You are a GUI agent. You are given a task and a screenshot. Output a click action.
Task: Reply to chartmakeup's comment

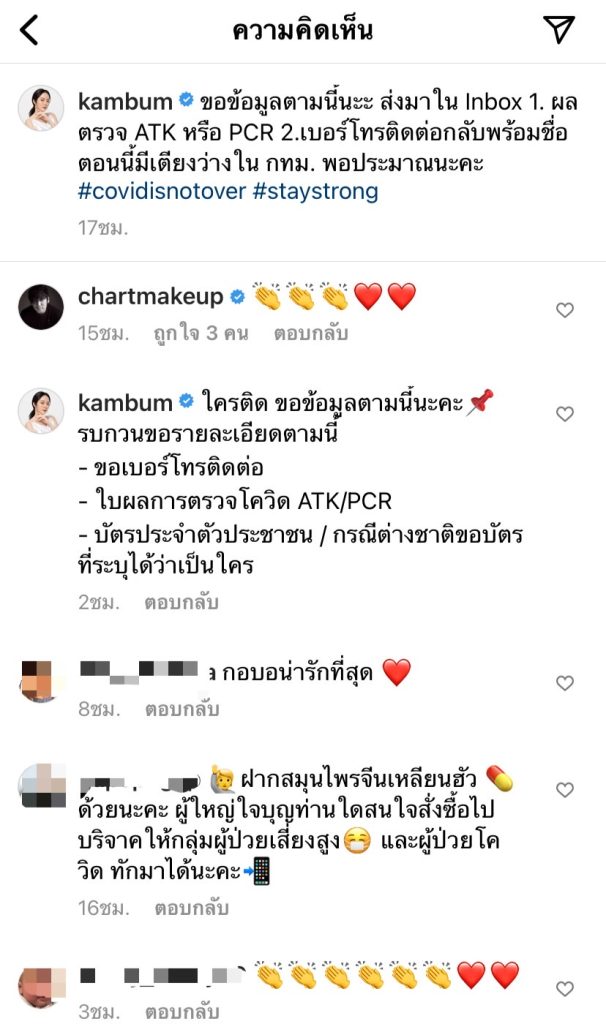click(311, 333)
